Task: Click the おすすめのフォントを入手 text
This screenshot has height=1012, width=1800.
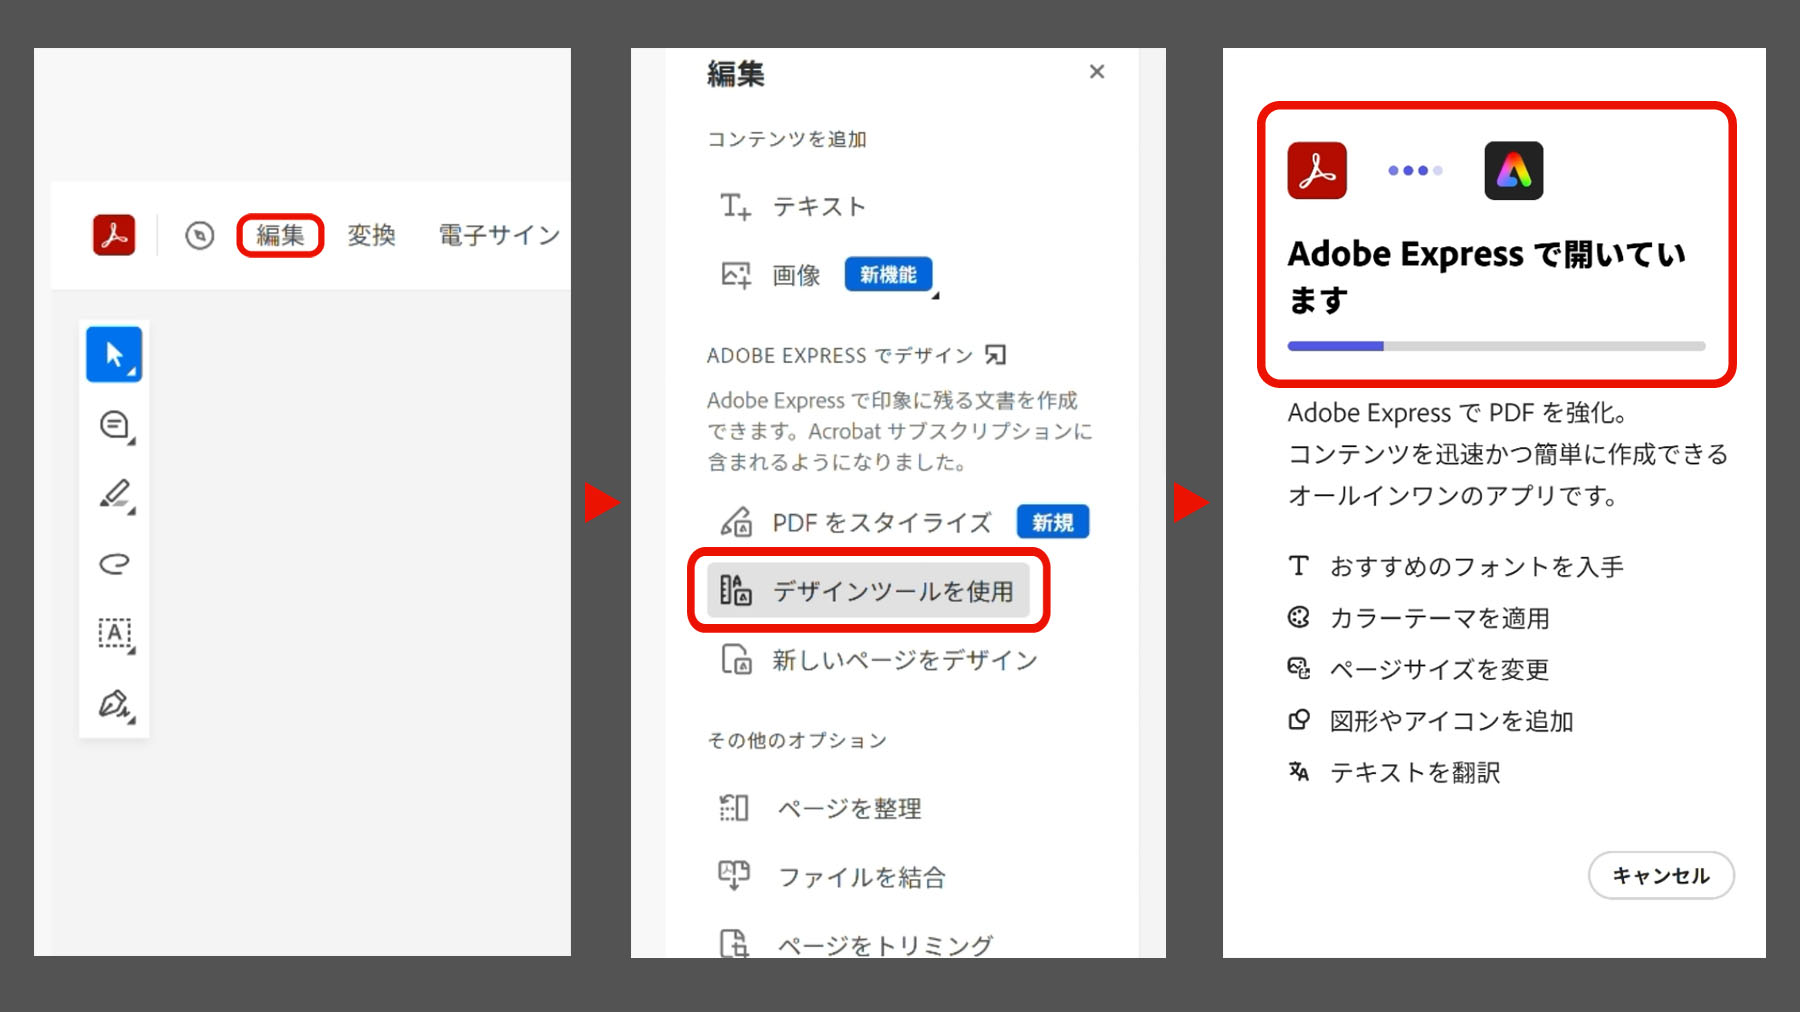Action: pos(1477,567)
